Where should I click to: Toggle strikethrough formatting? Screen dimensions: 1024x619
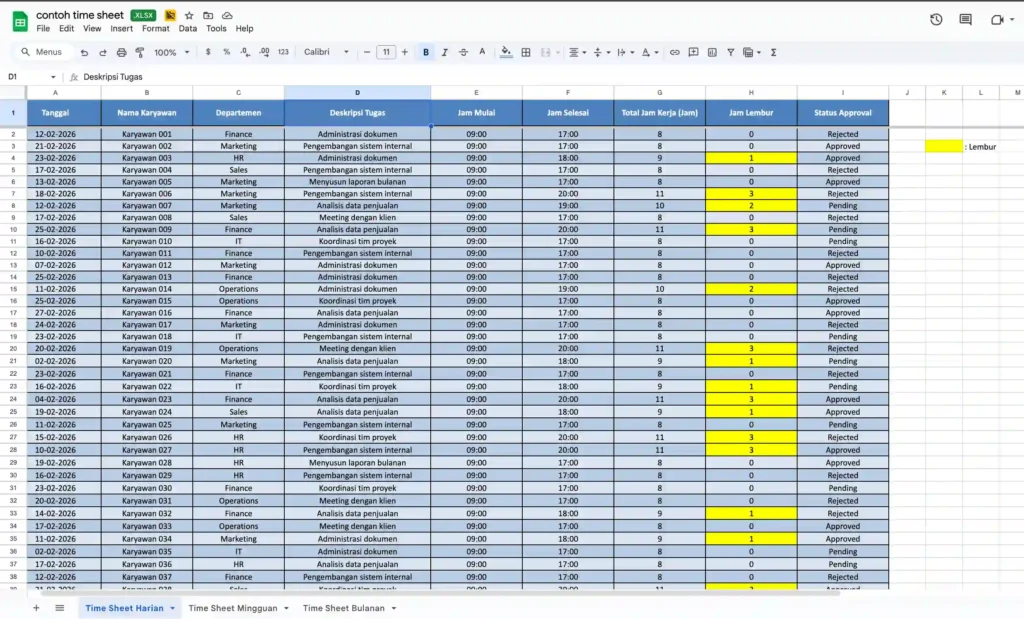463,52
